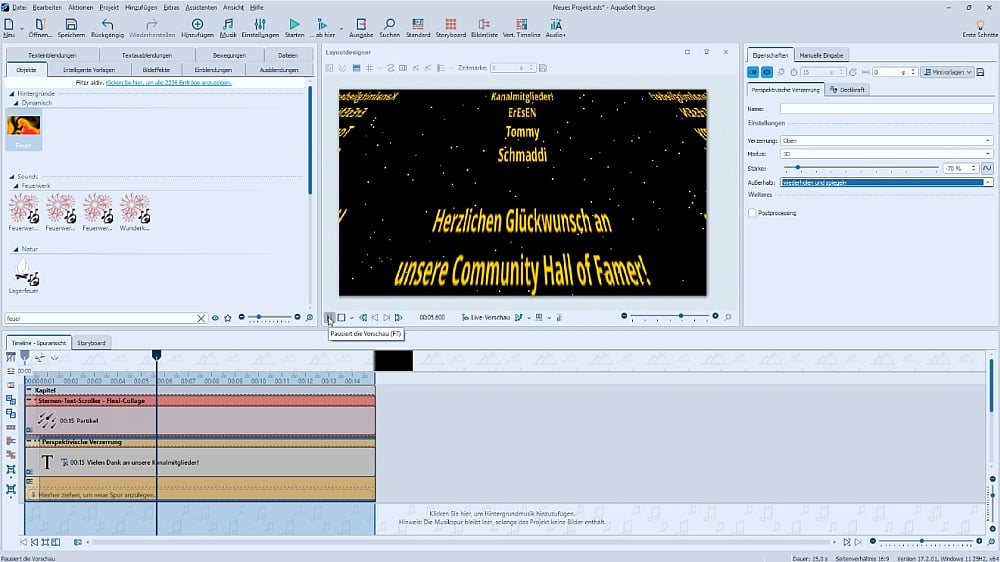
Task: Switch to the Bildeffekte tab
Action: [x=156, y=70]
